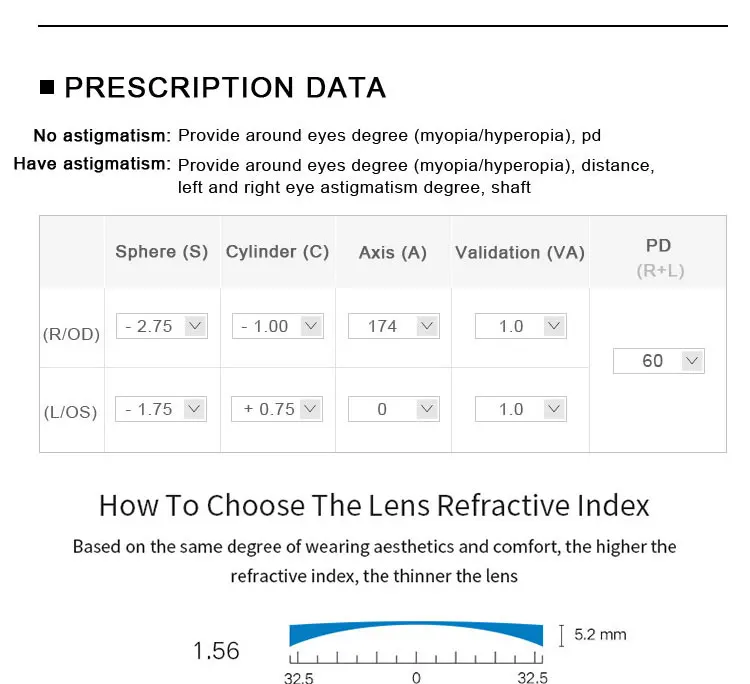Open the left eye Sphere dropdown

click(x=161, y=409)
